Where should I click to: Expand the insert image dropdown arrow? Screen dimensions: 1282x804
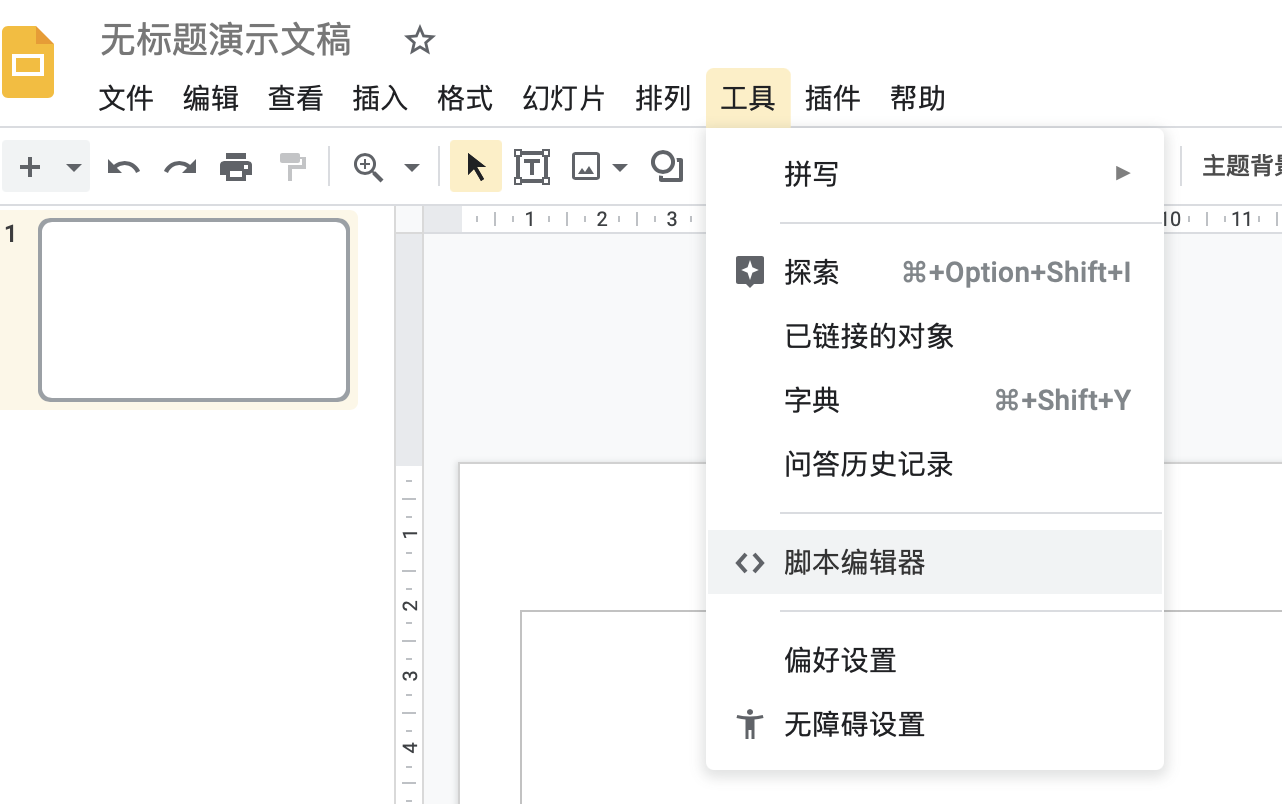[620, 167]
